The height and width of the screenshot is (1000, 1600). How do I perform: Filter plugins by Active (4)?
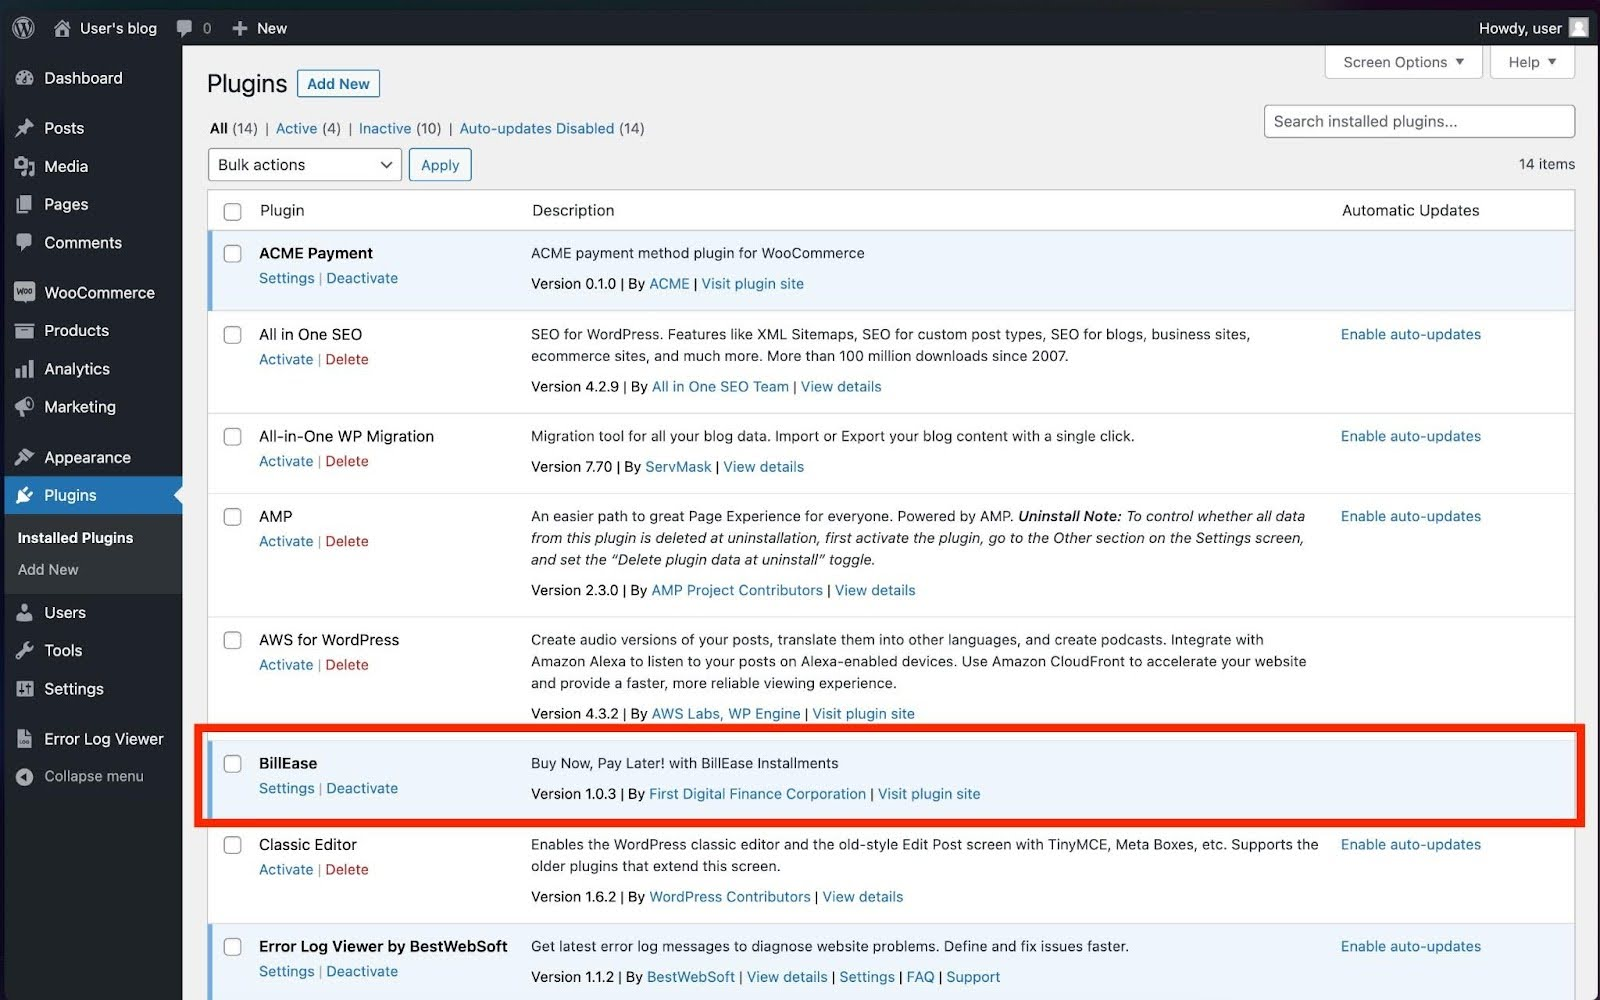click(308, 128)
